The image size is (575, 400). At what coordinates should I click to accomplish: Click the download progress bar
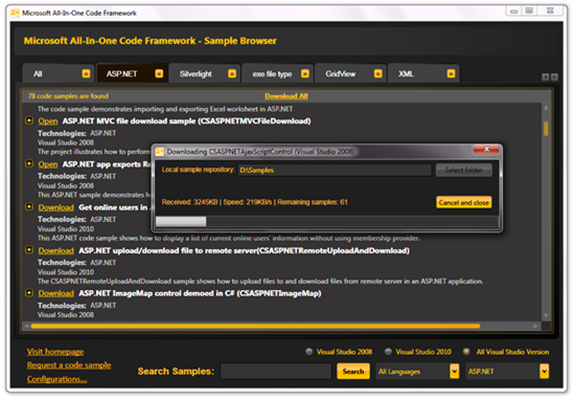point(327,221)
